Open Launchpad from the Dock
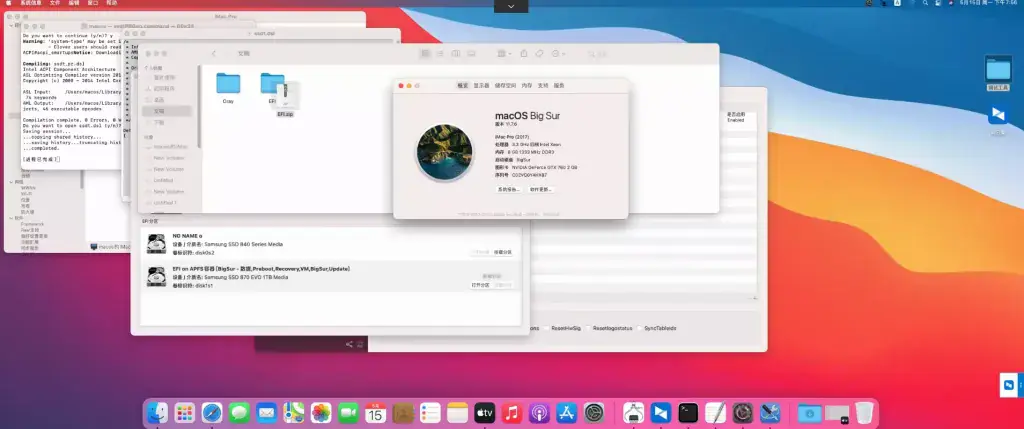Image resolution: width=1024 pixels, height=429 pixels. pos(185,413)
